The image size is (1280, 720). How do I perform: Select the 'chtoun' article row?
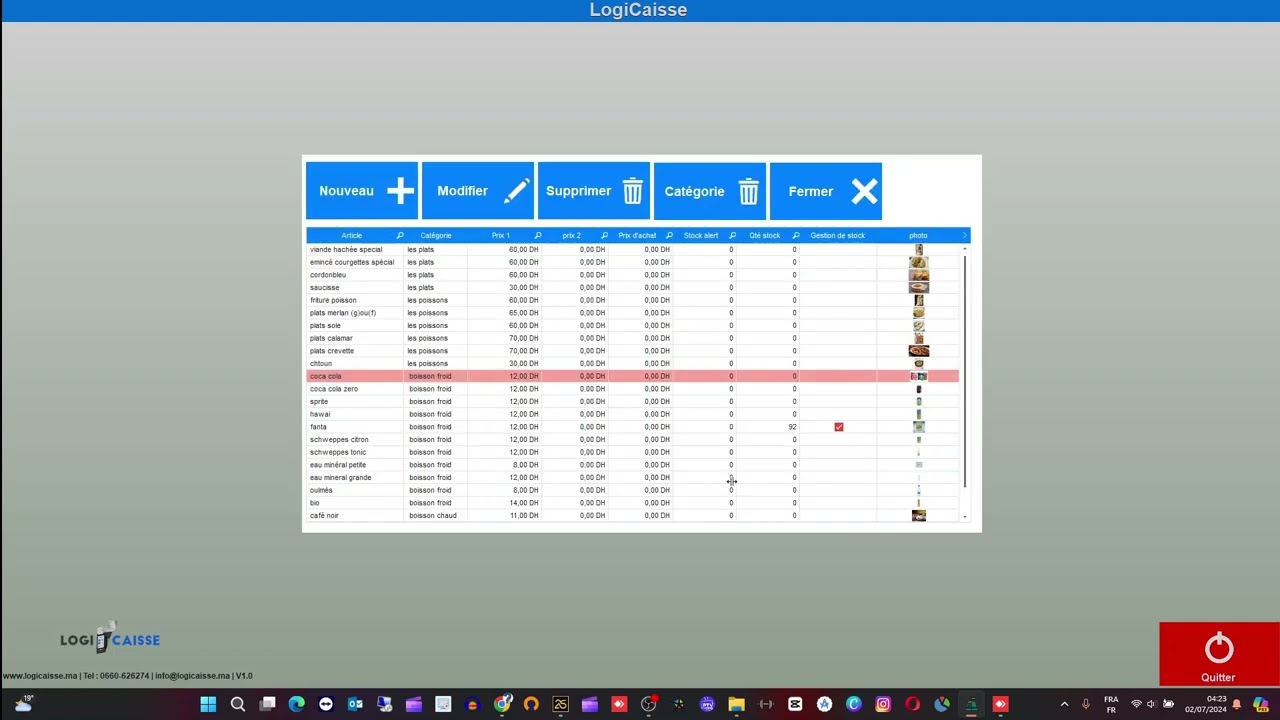[x=632, y=364]
